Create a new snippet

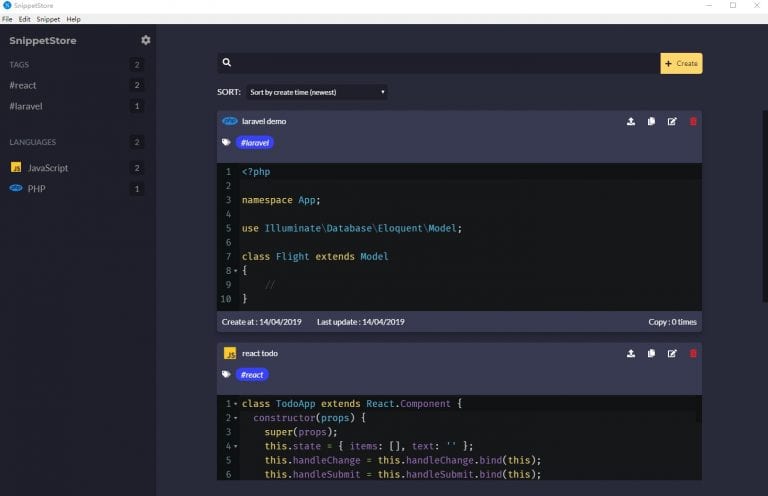pos(681,63)
